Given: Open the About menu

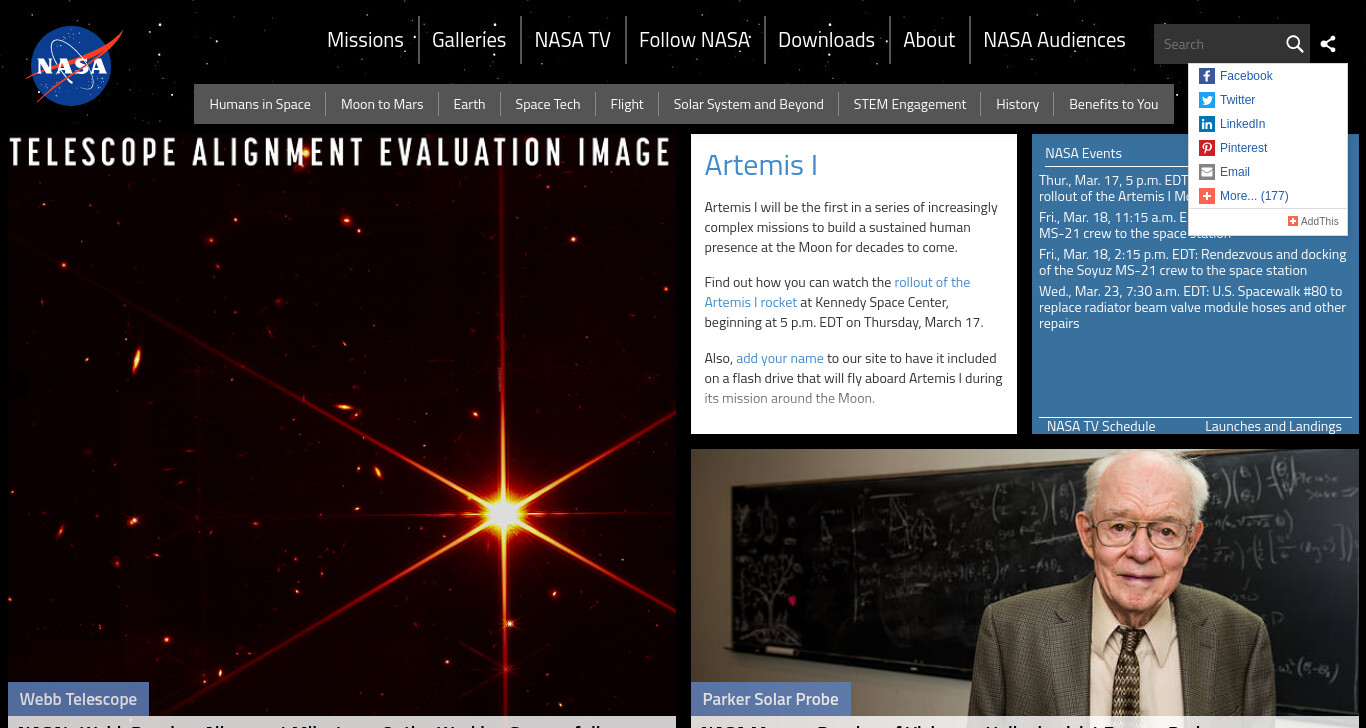Looking at the screenshot, I should [x=929, y=40].
